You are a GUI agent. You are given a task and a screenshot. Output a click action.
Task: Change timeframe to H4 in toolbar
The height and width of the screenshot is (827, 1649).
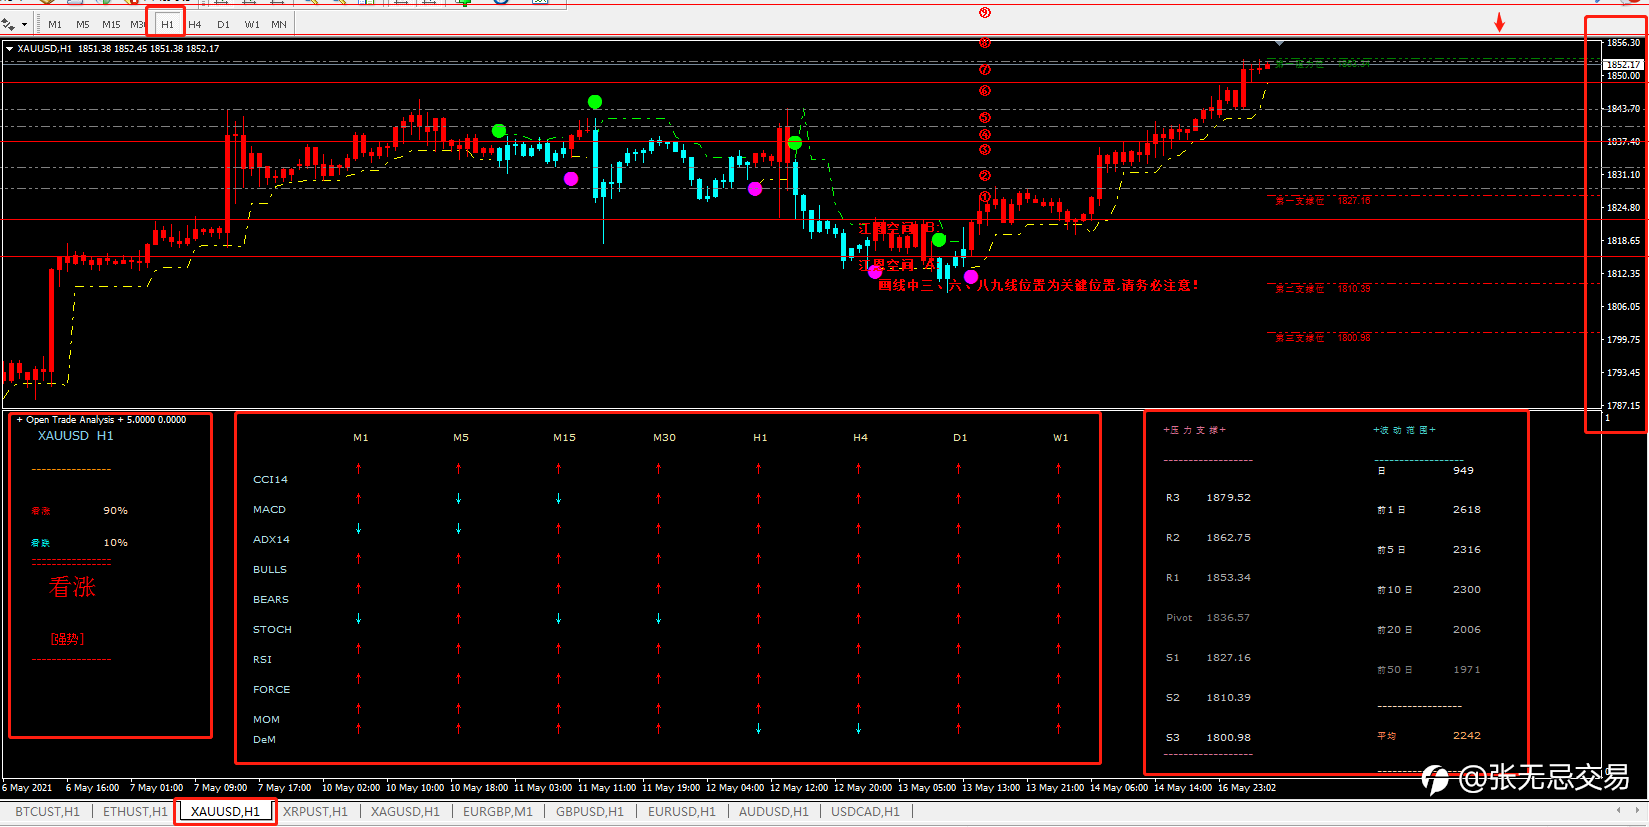195,24
